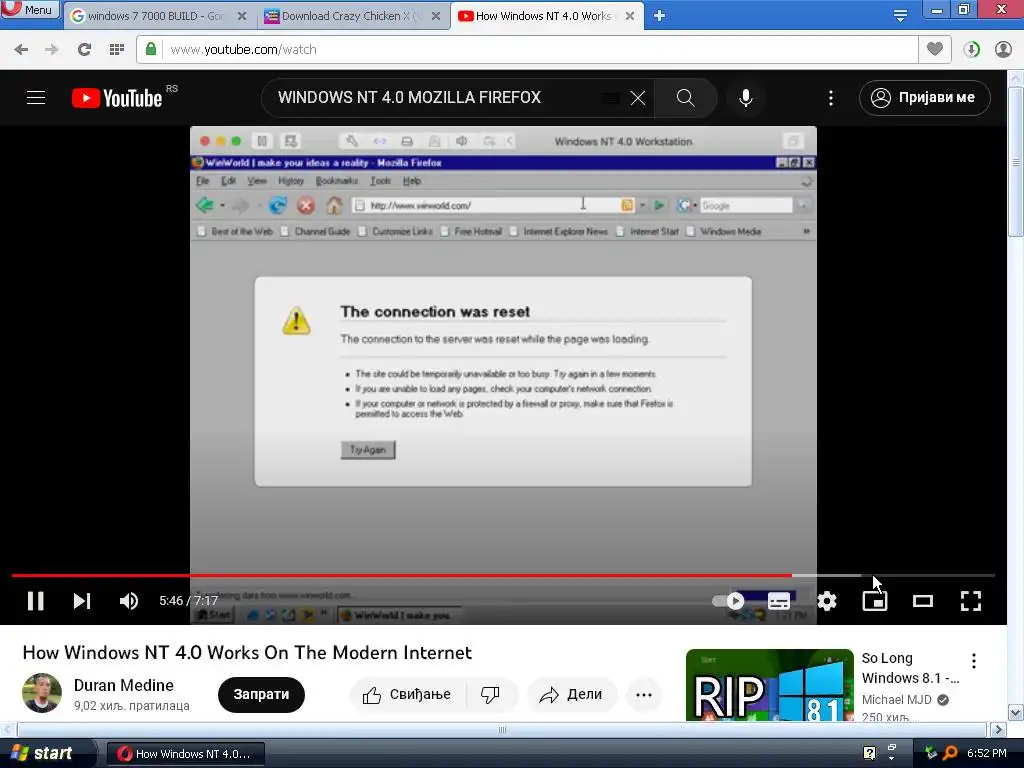Screen dimensions: 1024x768
Task: Bookmark page with the heart icon
Action: [935, 49]
